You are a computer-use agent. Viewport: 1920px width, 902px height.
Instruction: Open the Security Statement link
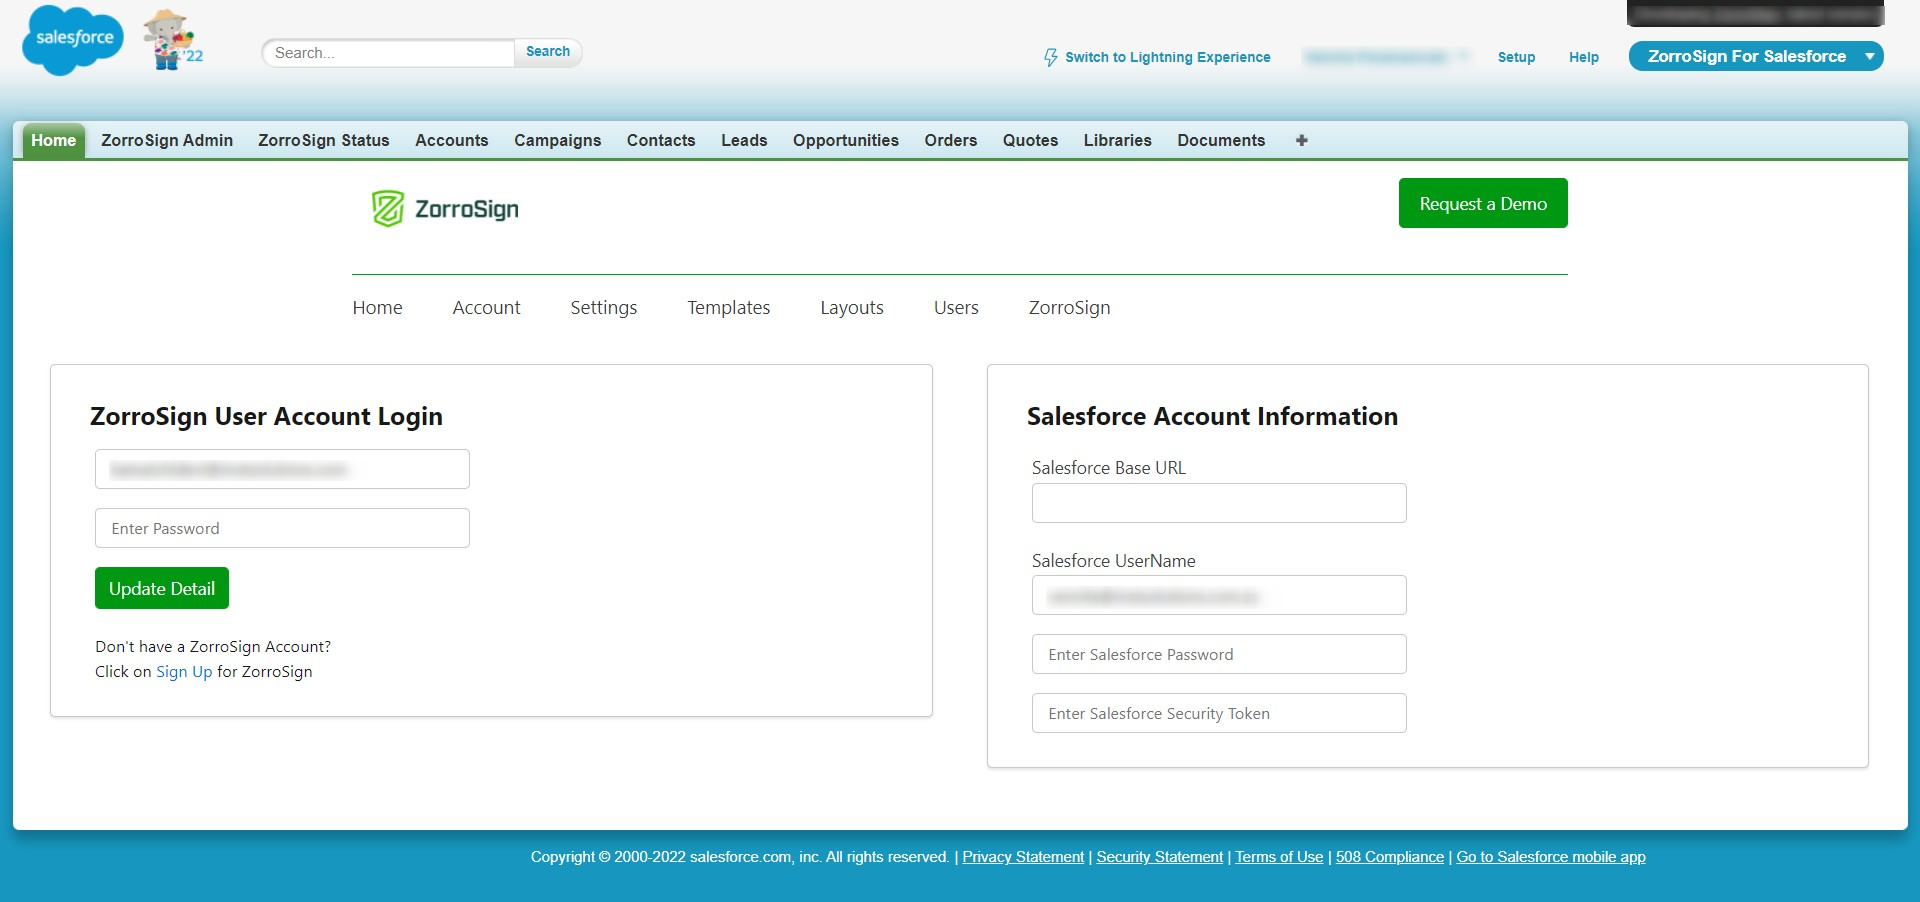coord(1159,857)
